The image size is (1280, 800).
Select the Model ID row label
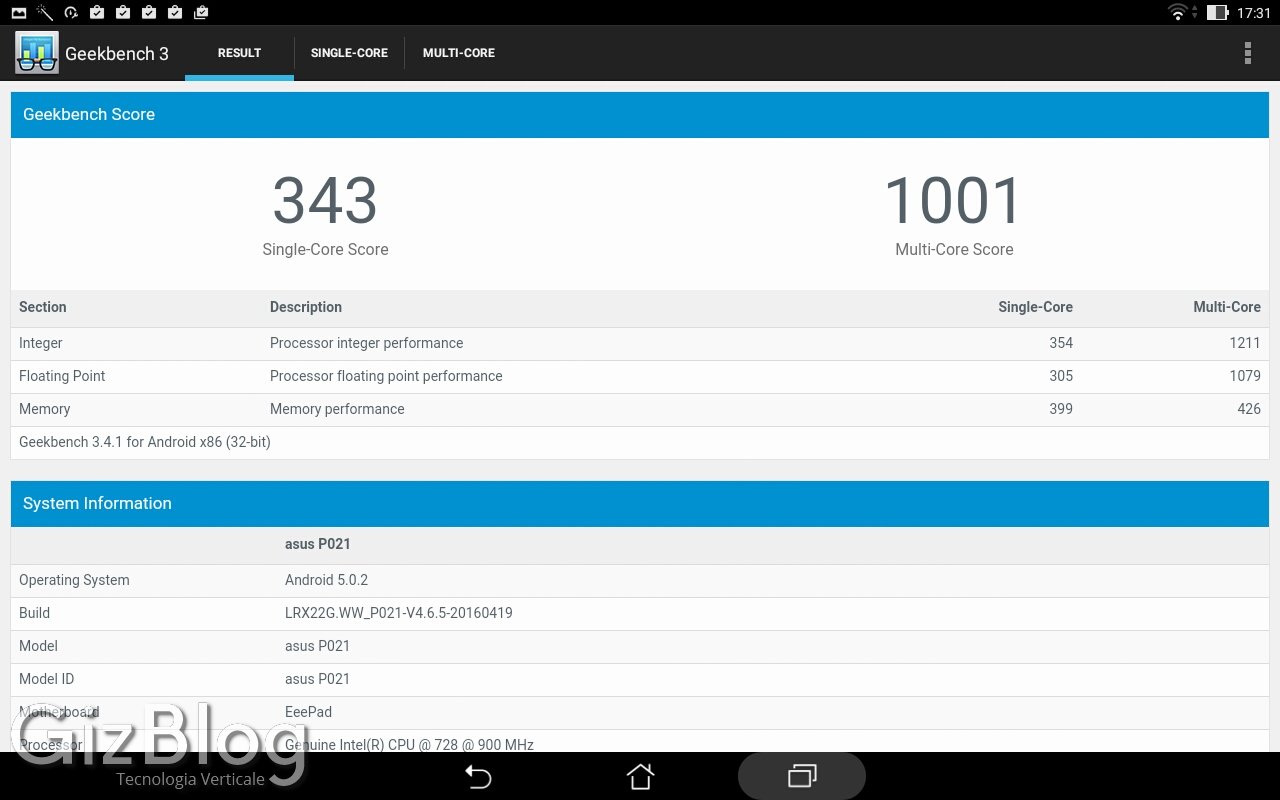tap(46, 679)
